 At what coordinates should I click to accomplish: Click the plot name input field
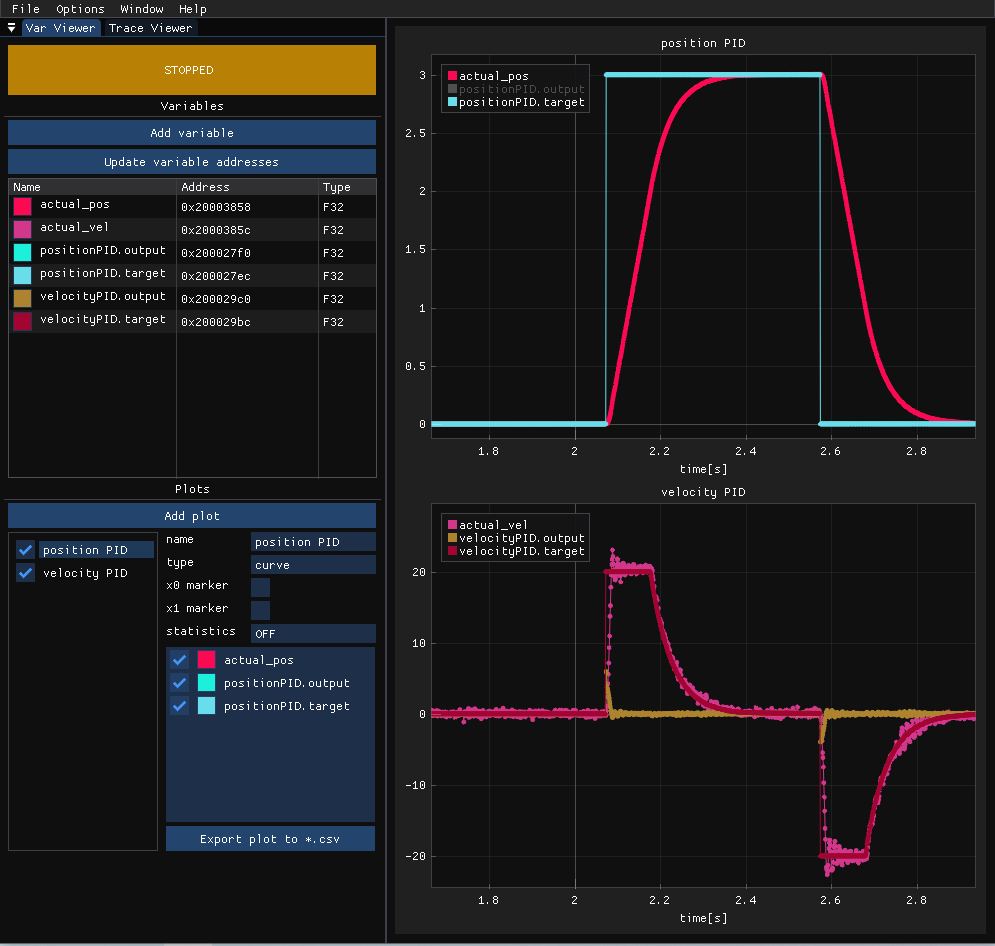[x=312, y=541]
